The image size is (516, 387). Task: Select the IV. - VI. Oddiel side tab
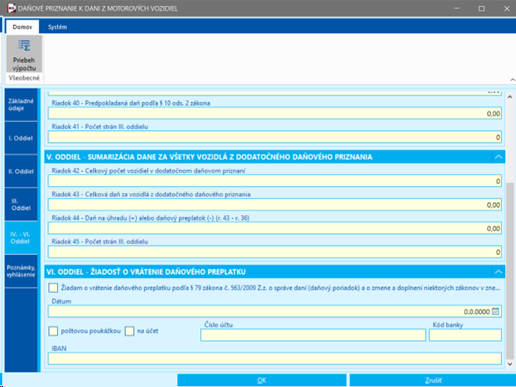tap(21, 238)
